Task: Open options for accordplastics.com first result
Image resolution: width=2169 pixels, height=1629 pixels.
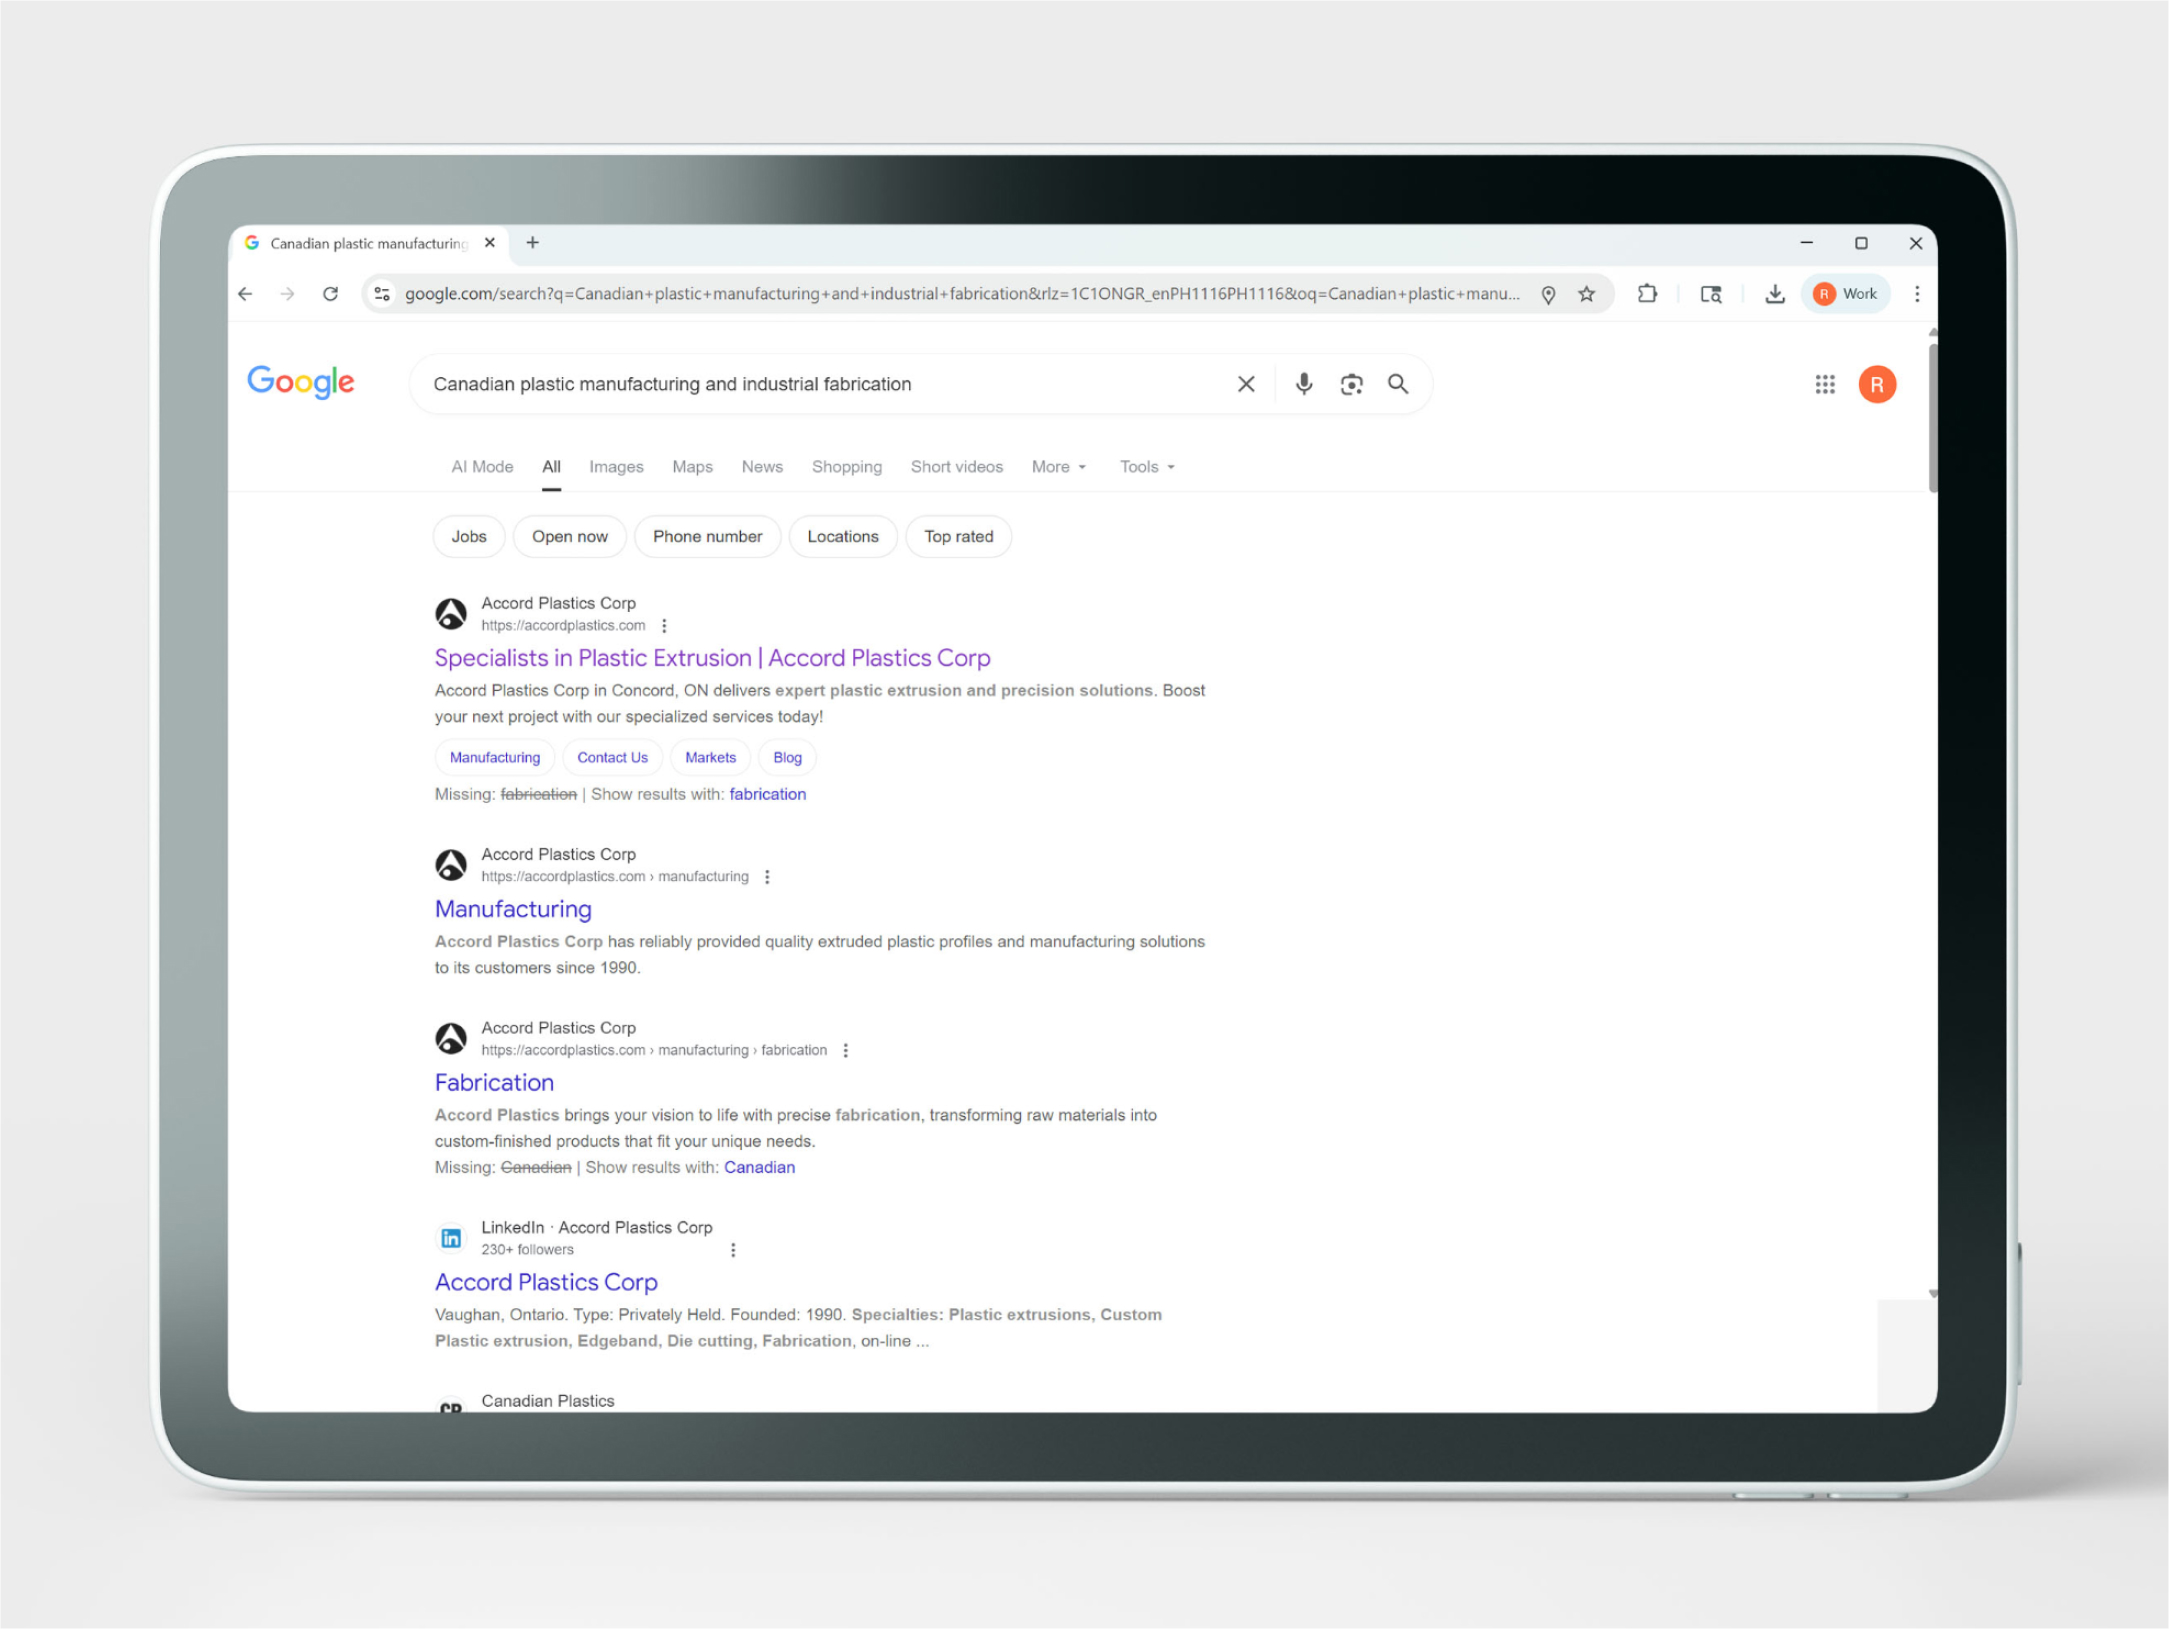Action: click(x=664, y=626)
